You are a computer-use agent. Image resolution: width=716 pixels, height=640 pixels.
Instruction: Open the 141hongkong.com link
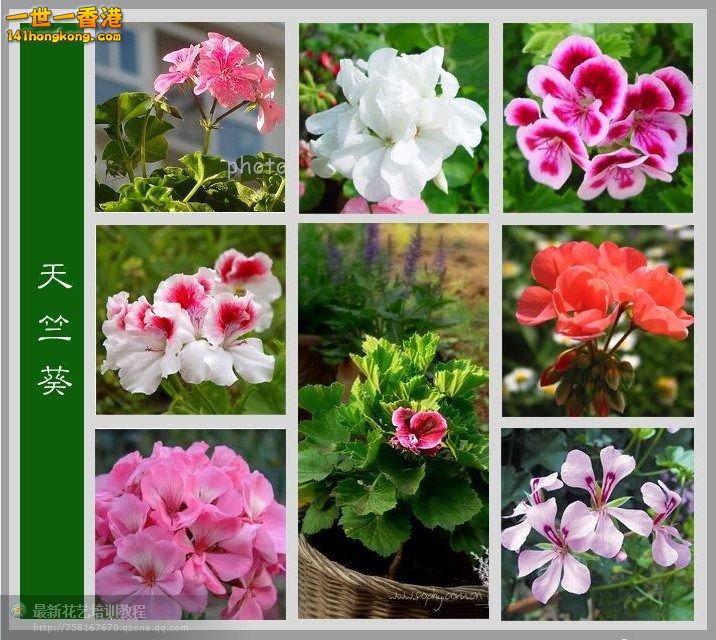point(64,37)
